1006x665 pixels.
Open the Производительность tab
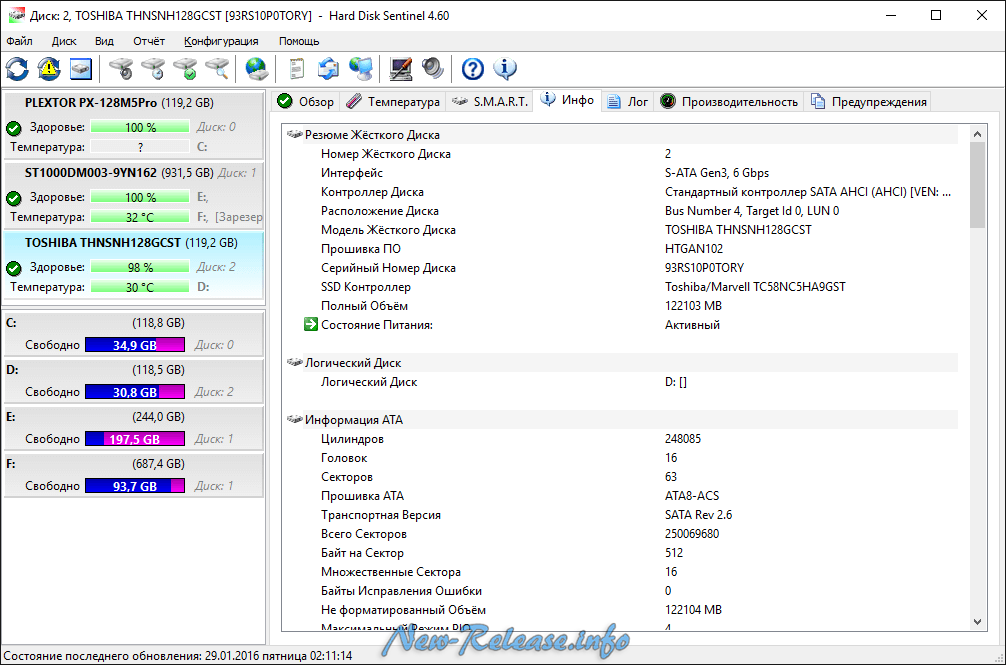click(728, 102)
